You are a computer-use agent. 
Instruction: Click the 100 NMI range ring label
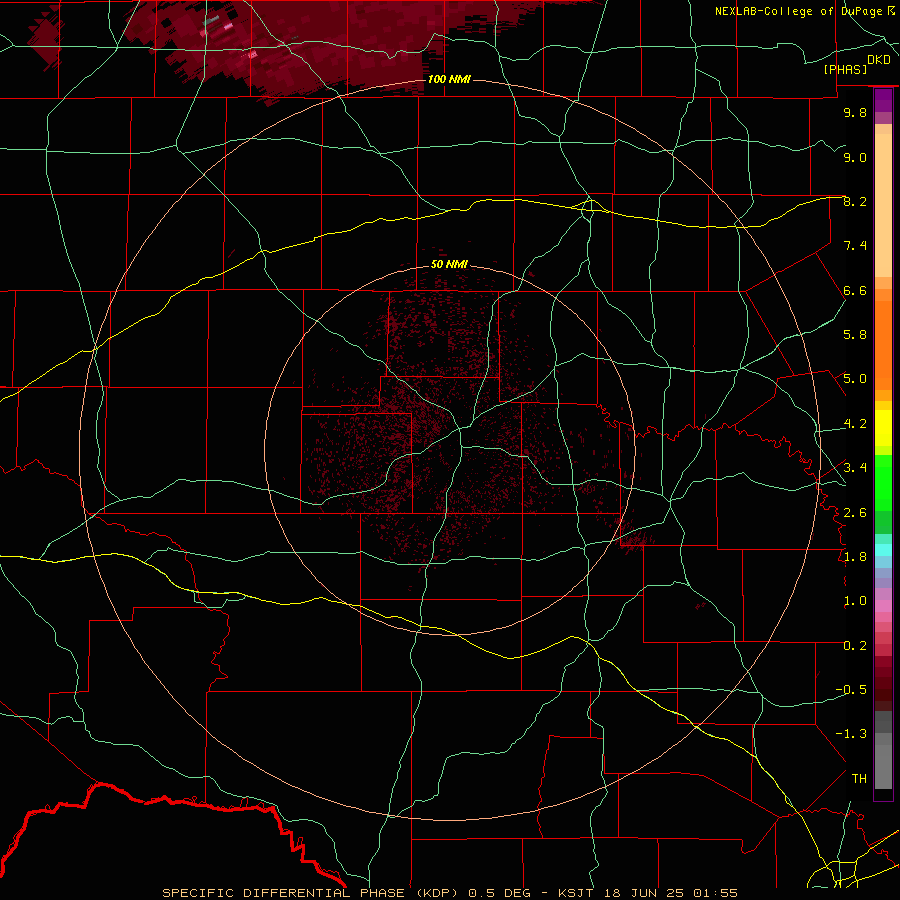coord(449,79)
